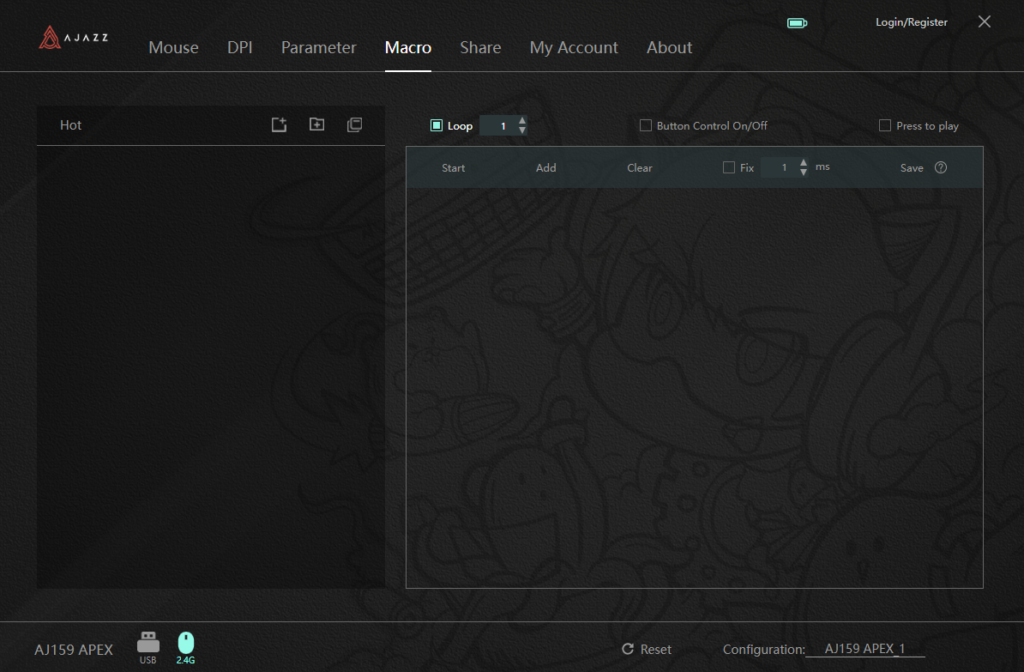Click the add macro folder icon
Screen dimensions: 1024x672
point(317,125)
